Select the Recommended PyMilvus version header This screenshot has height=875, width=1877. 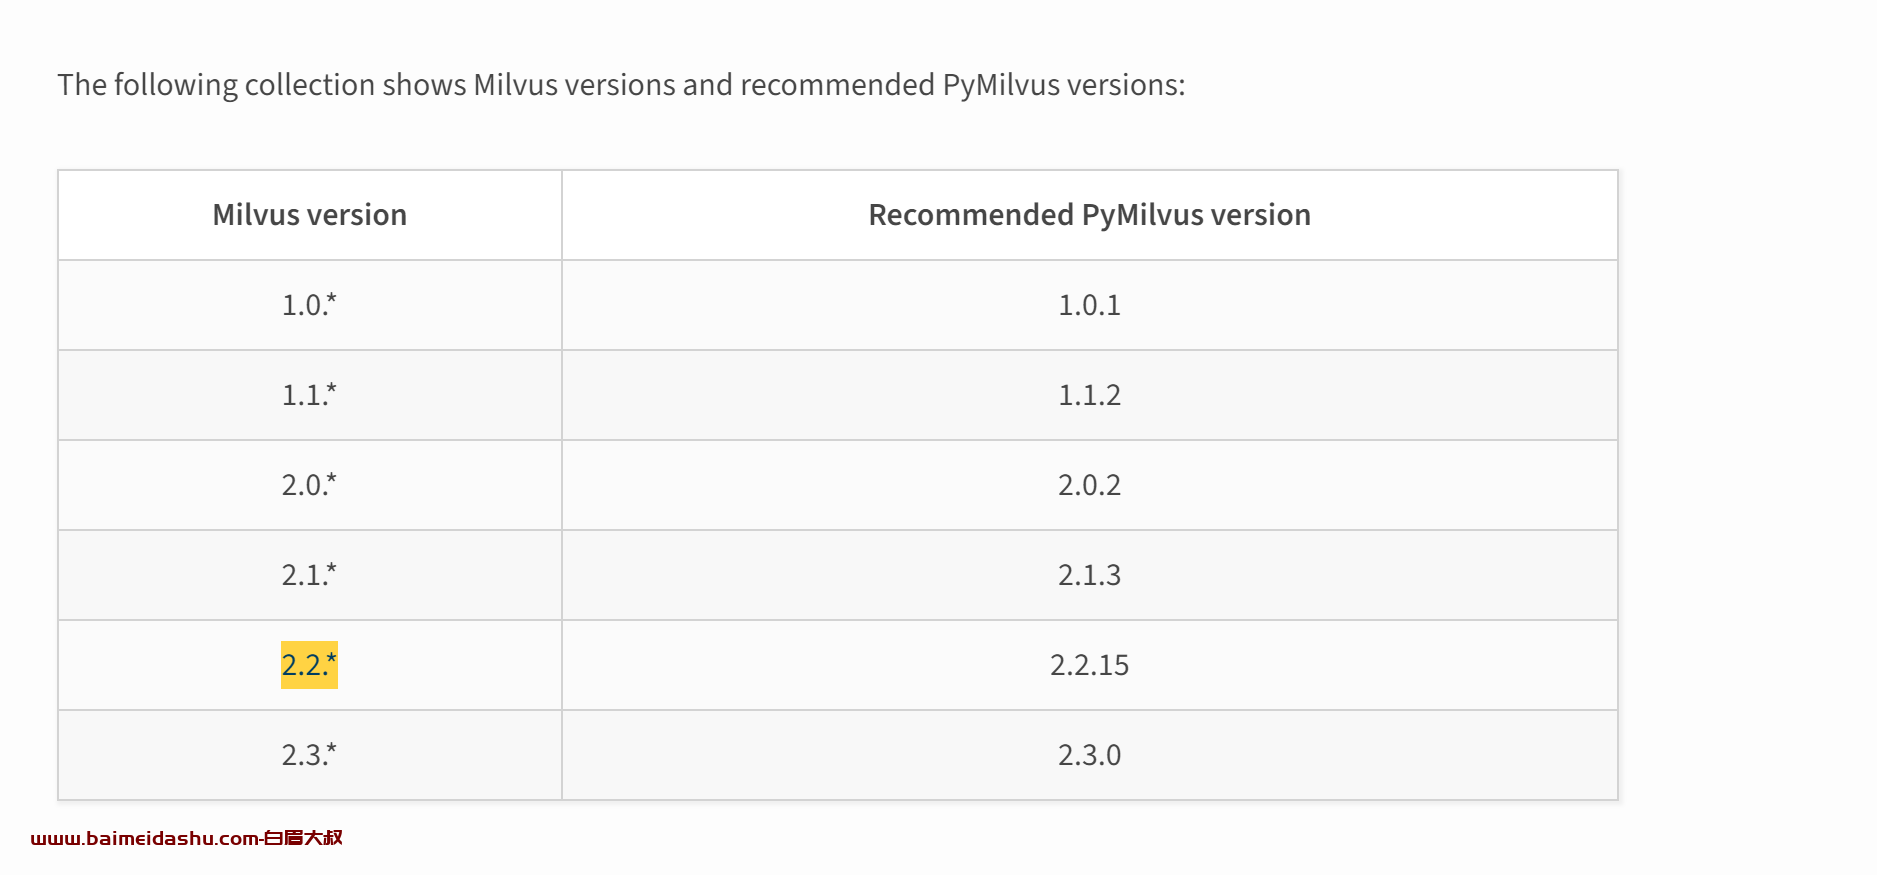coord(1090,215)
